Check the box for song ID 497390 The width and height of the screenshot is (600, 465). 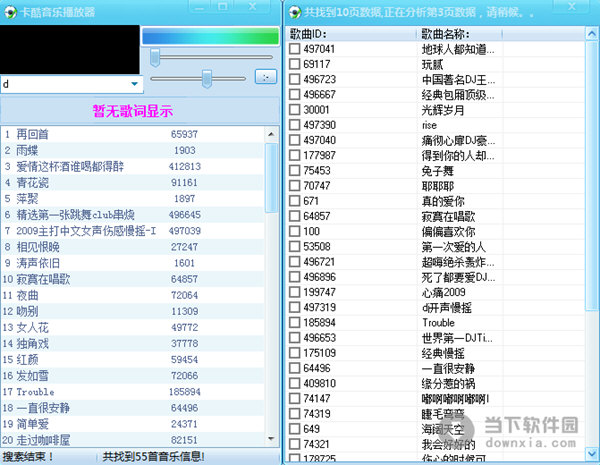click(x=295, y=125)
